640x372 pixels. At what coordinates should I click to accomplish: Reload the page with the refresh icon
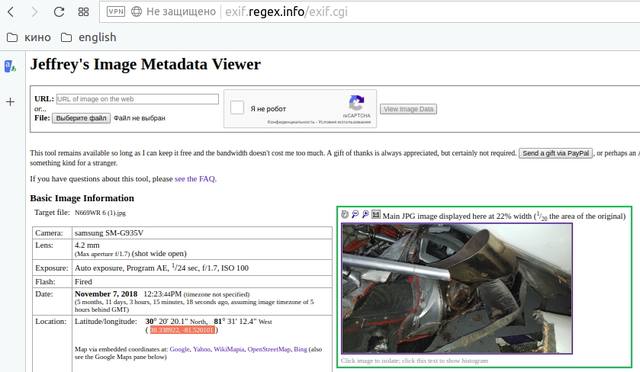point(59,12)
